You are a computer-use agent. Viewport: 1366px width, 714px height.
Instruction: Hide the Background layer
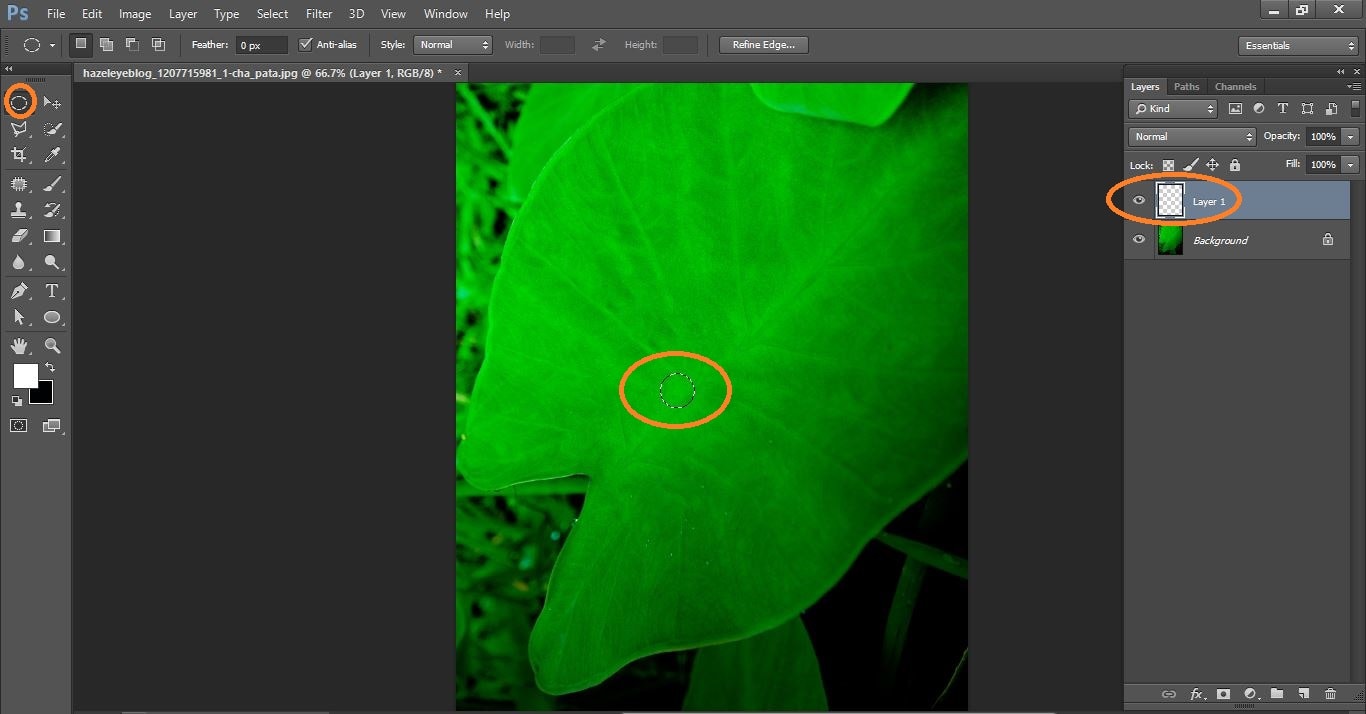click(x=1138, y=239)
